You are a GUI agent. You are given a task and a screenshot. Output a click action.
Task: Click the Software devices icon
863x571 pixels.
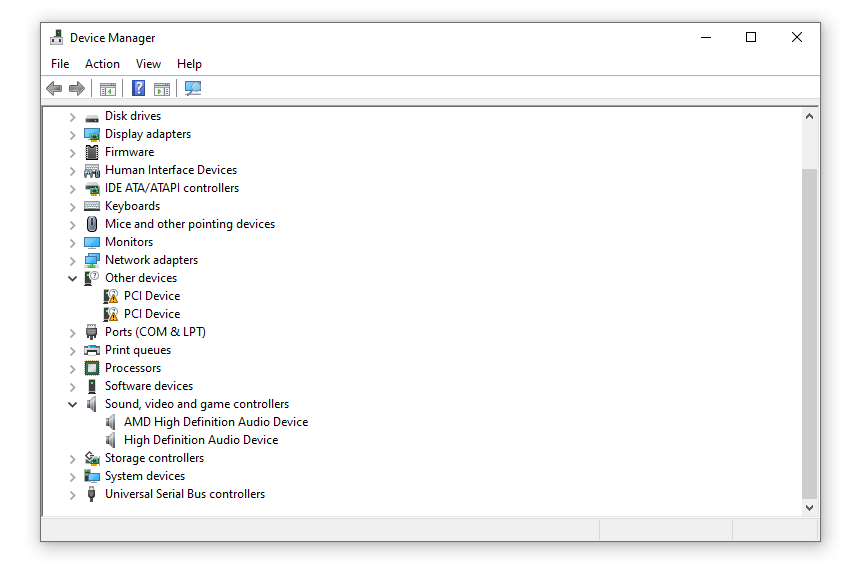point(92,386)
